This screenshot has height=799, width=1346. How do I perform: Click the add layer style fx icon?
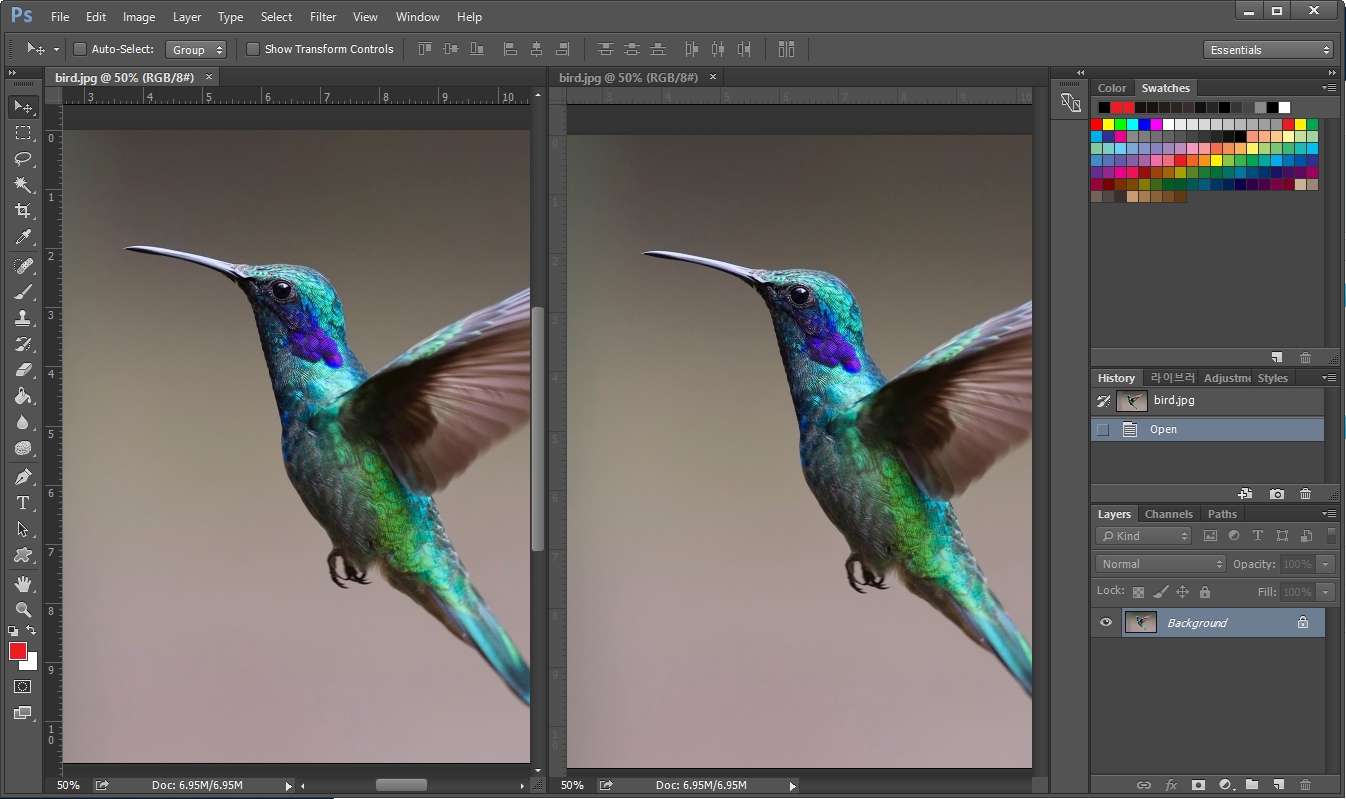pos(1171,786)
